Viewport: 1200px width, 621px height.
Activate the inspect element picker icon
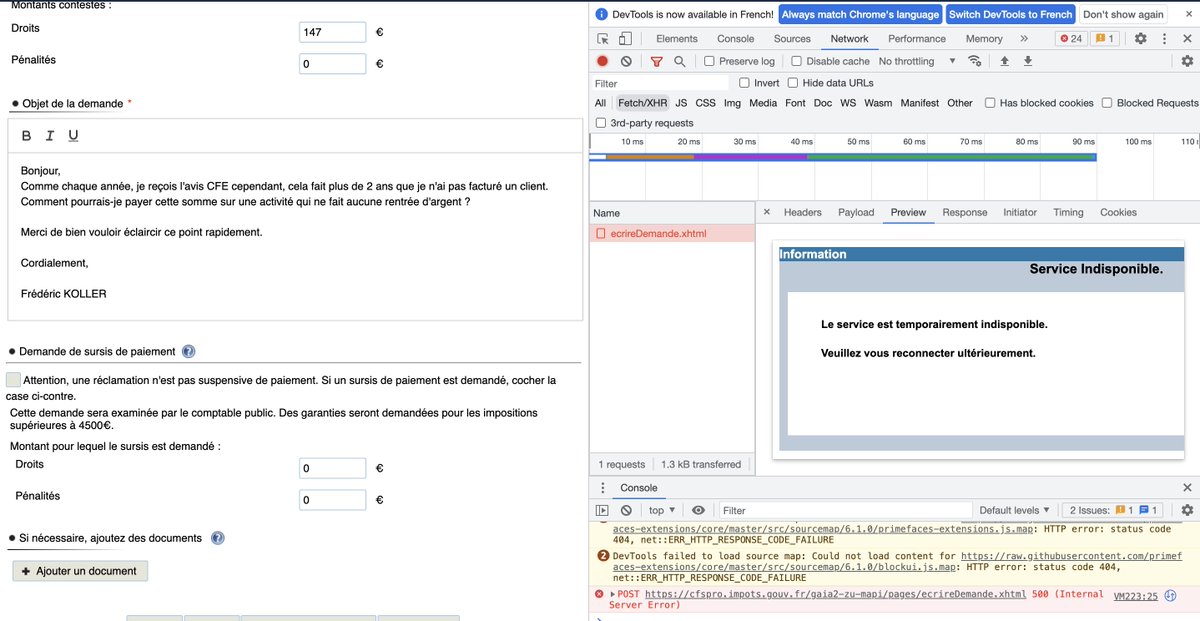pos(603,39)
